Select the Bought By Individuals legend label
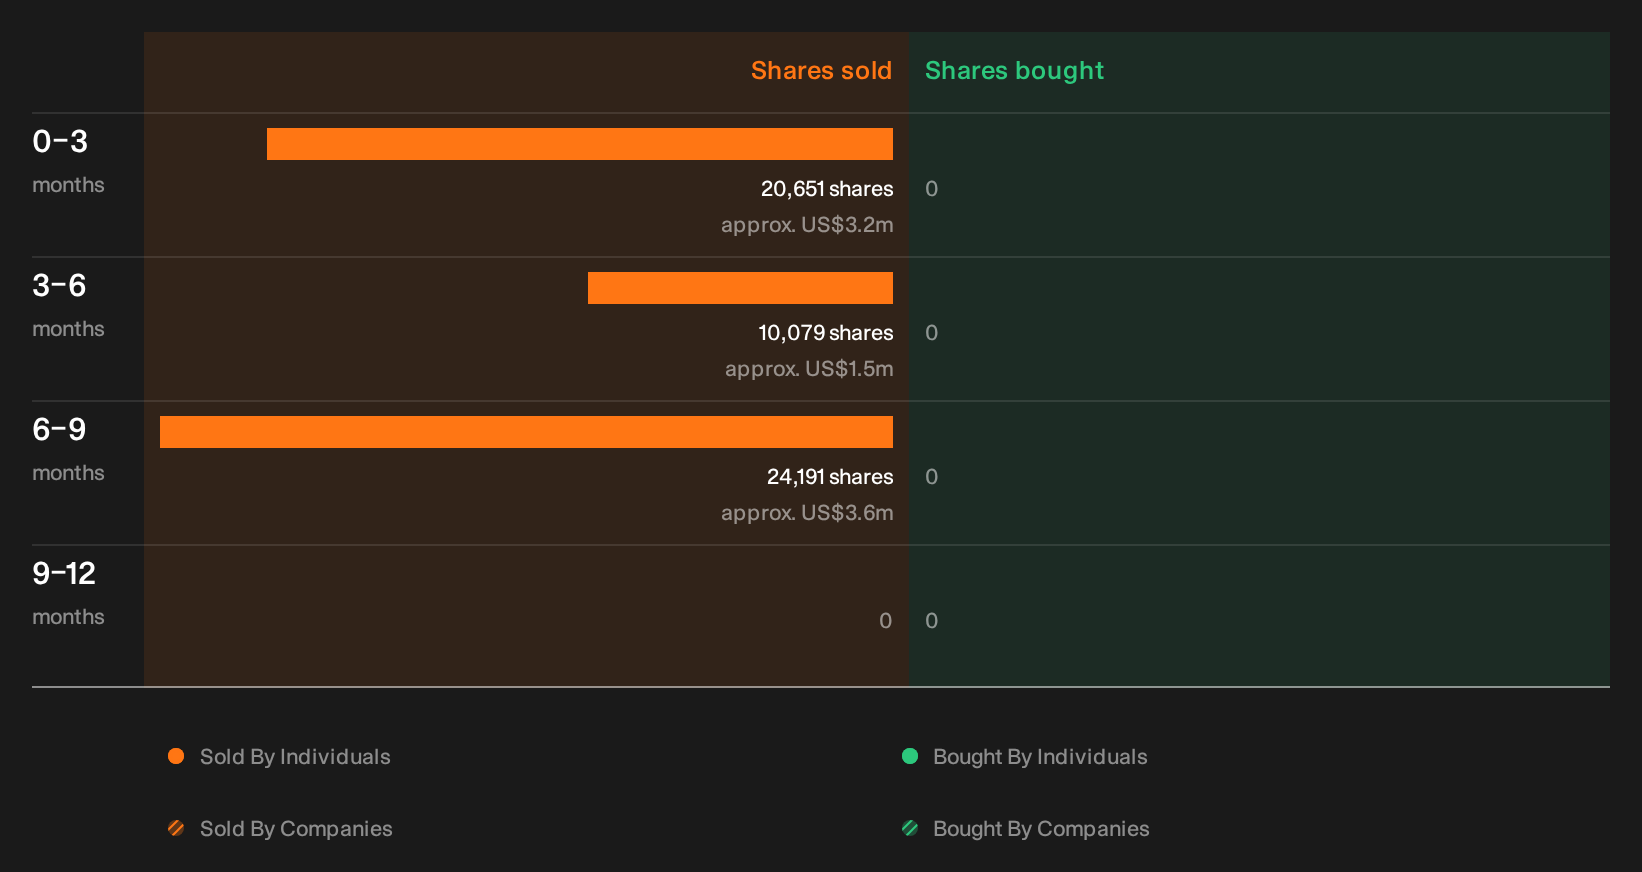 tap(1040, 757)
